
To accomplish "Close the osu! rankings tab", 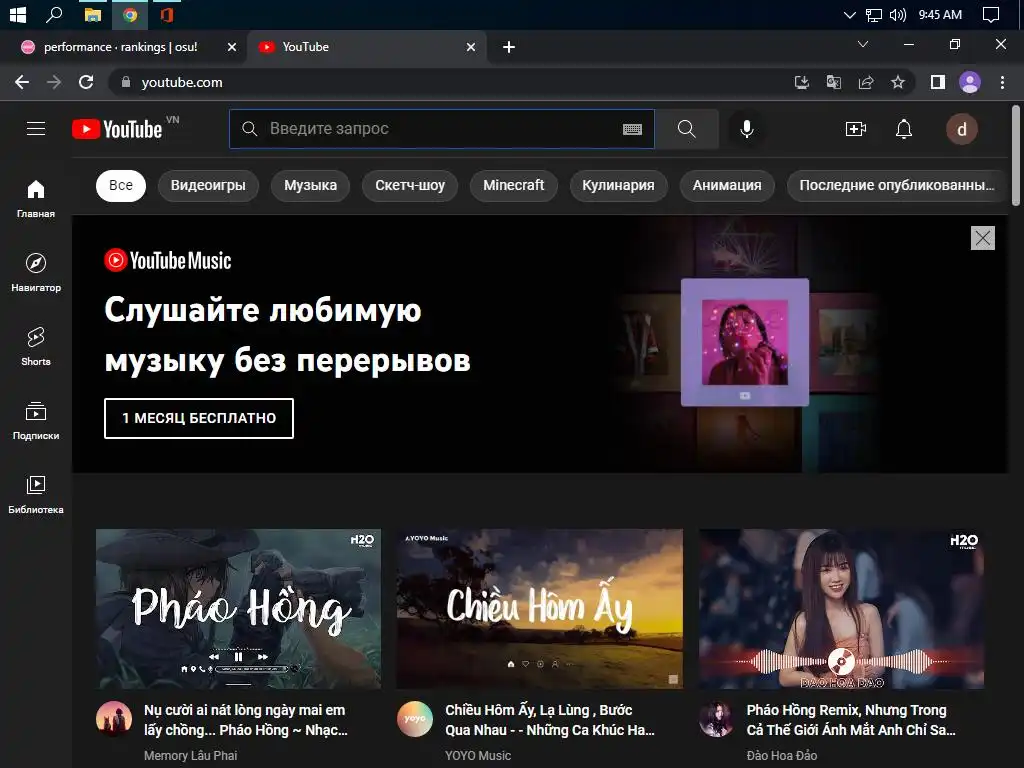I will [x=231, y=47].
